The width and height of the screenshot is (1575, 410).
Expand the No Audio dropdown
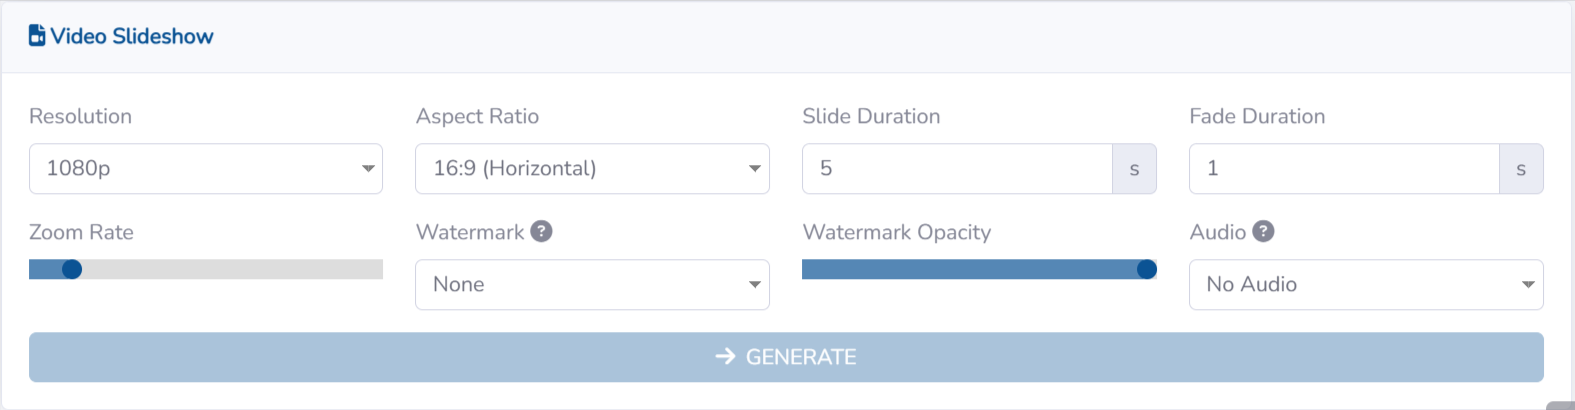(x=1365, y=285)
